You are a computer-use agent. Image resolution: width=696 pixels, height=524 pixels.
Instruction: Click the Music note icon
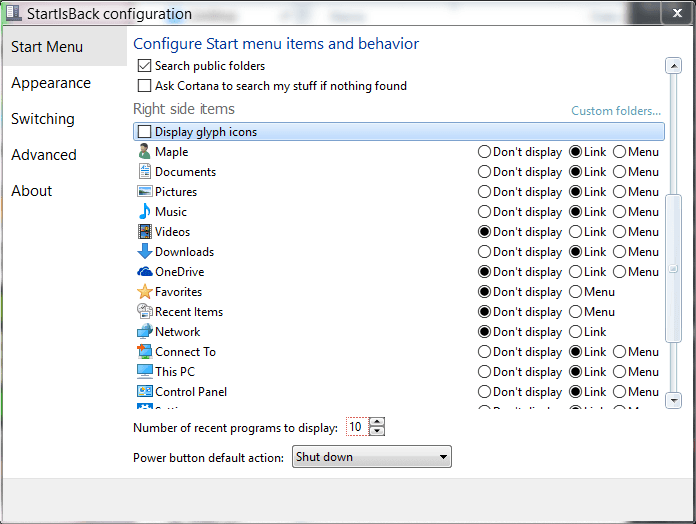[145, 212]
